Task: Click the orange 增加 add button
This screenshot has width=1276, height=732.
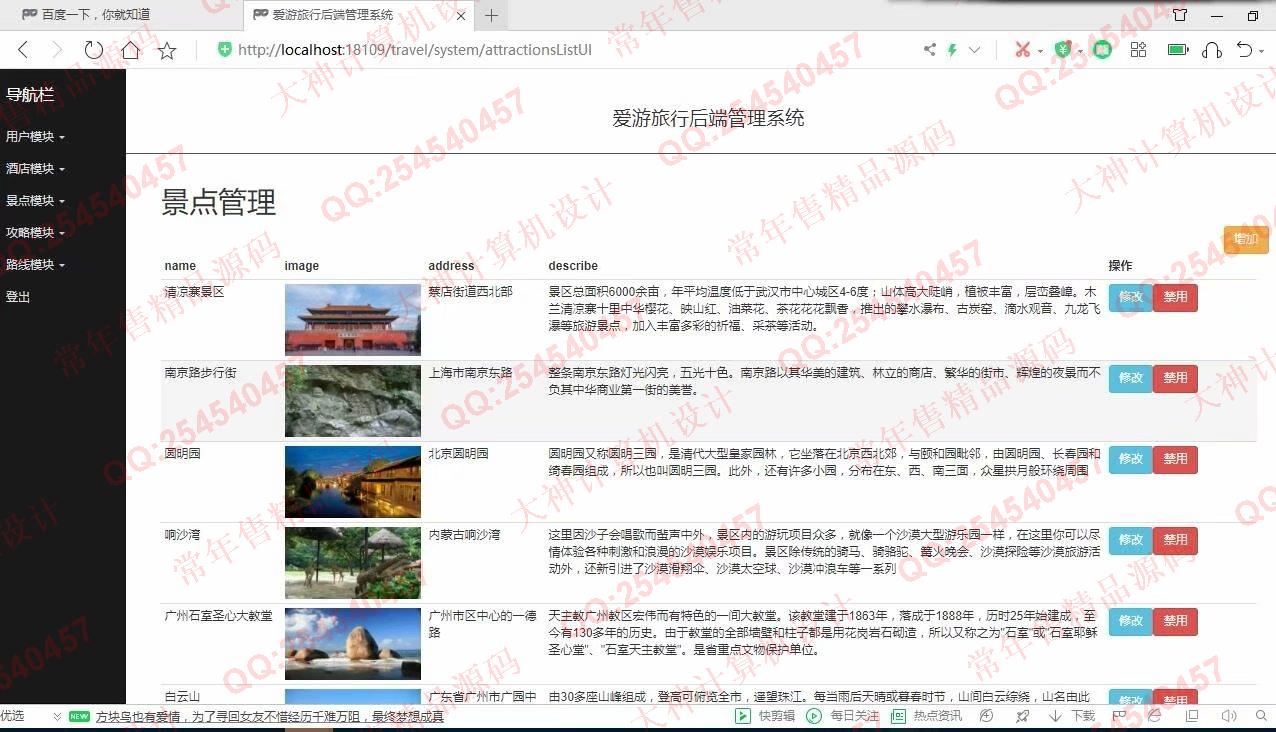Action: tap(1245, 239)
